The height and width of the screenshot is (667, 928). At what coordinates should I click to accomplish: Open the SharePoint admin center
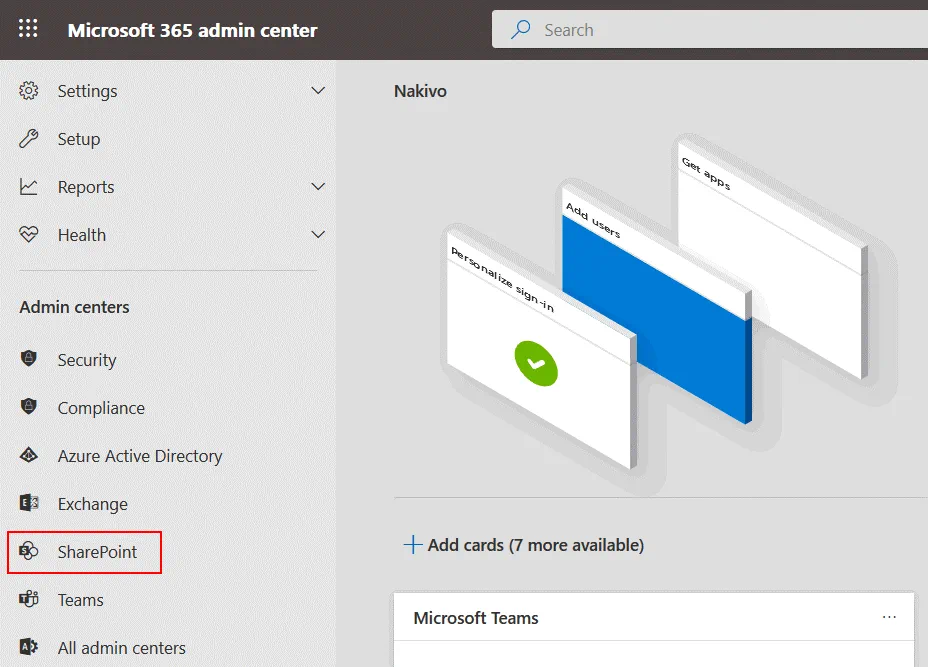[97, 552]
